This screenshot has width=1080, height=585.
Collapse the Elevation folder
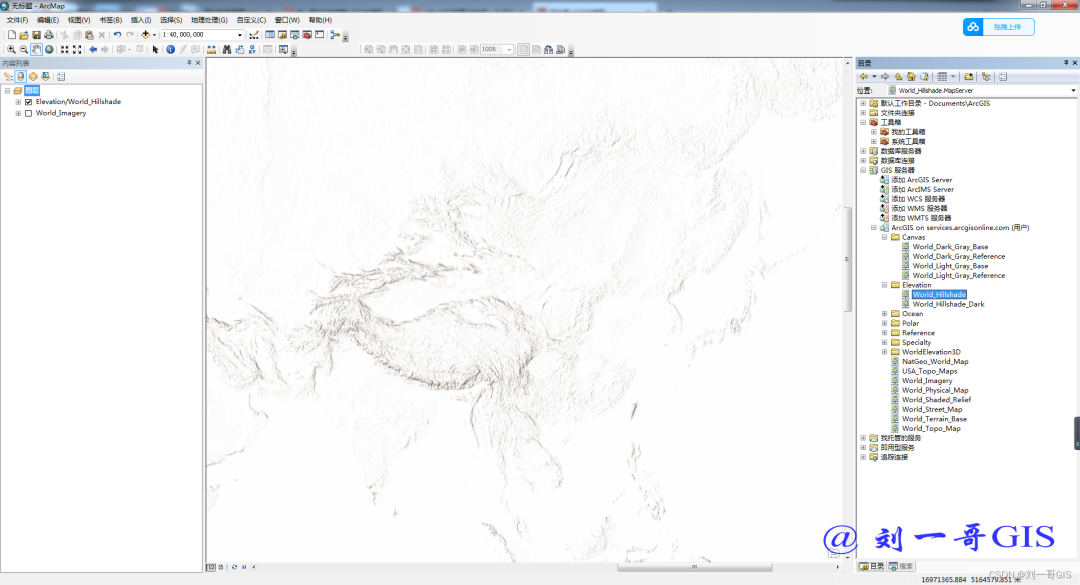click(885, 285)
